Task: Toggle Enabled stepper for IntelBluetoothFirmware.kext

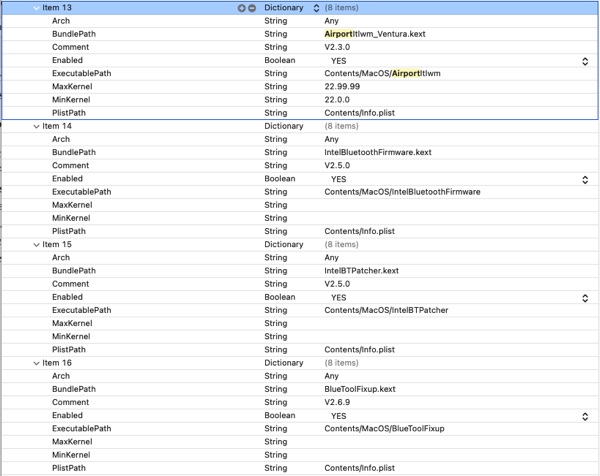Action: pyautogui.click(x=585, y=180)
